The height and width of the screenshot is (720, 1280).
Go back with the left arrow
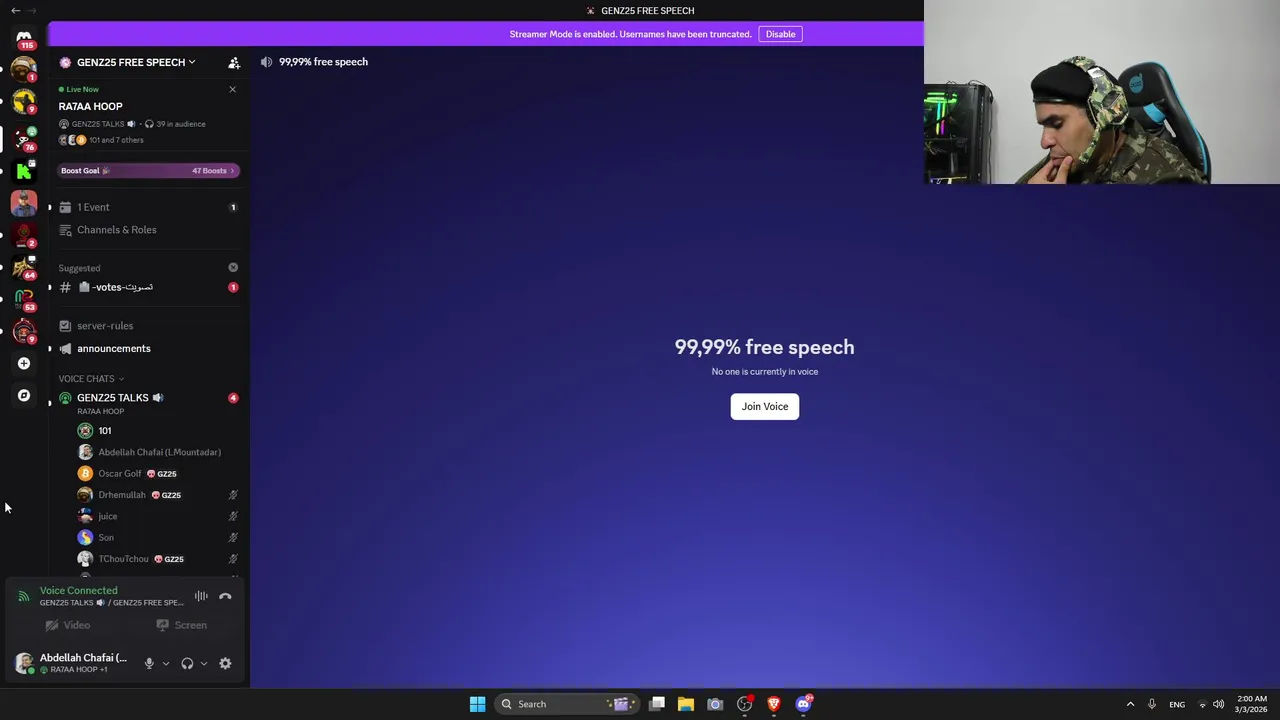tap(15, 10)
